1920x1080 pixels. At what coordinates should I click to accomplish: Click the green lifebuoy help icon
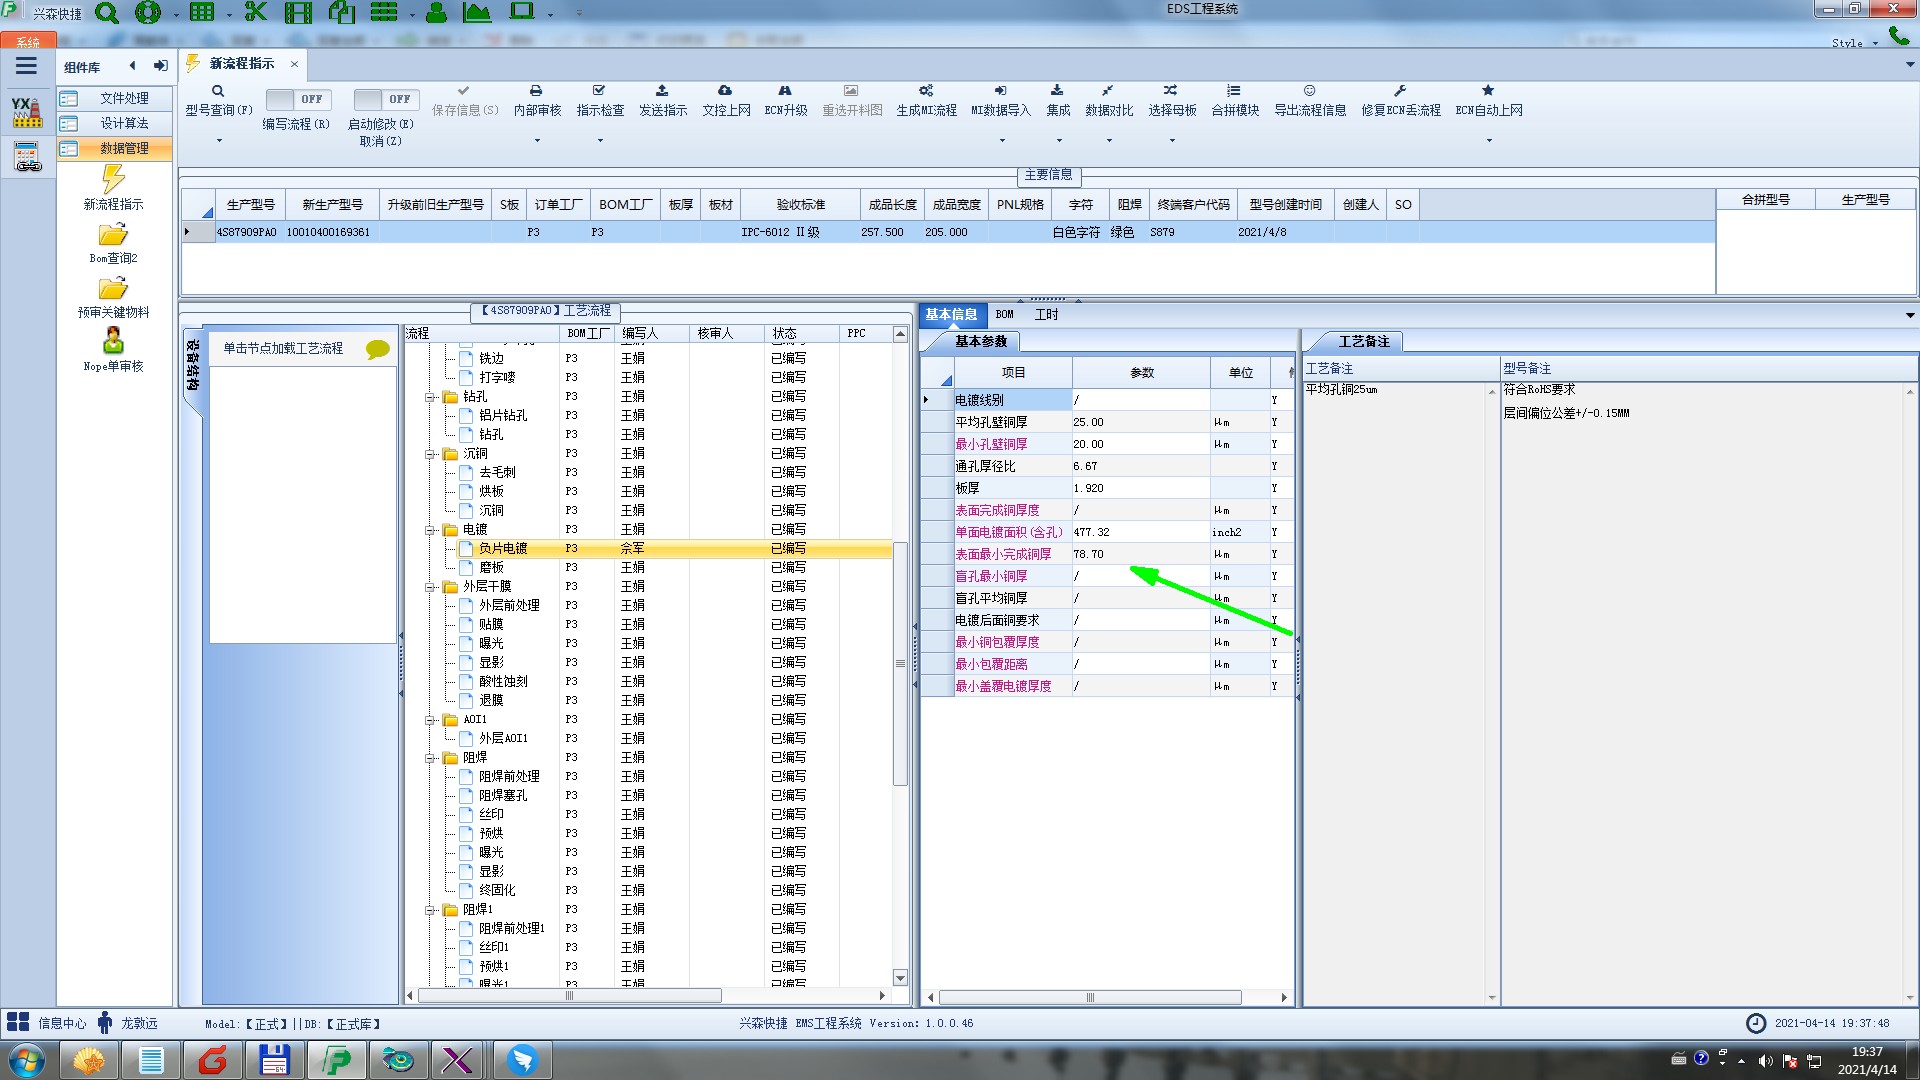click(x=148, y=12)
